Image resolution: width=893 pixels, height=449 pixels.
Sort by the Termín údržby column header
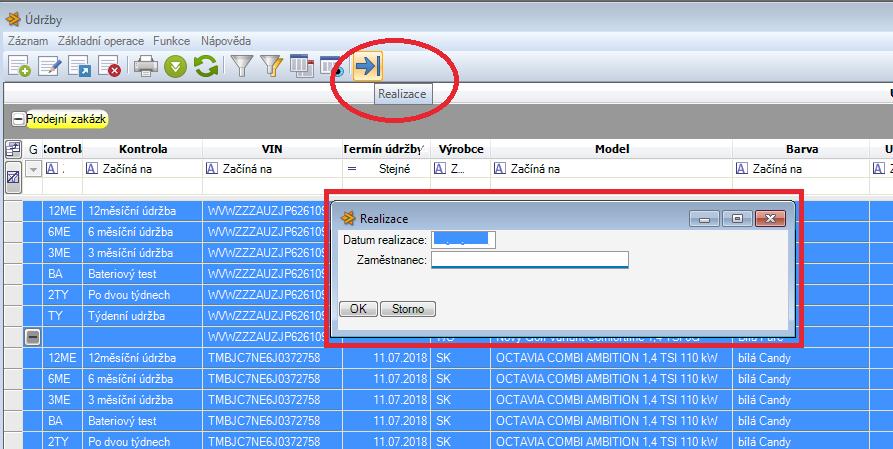coord(386,149)
